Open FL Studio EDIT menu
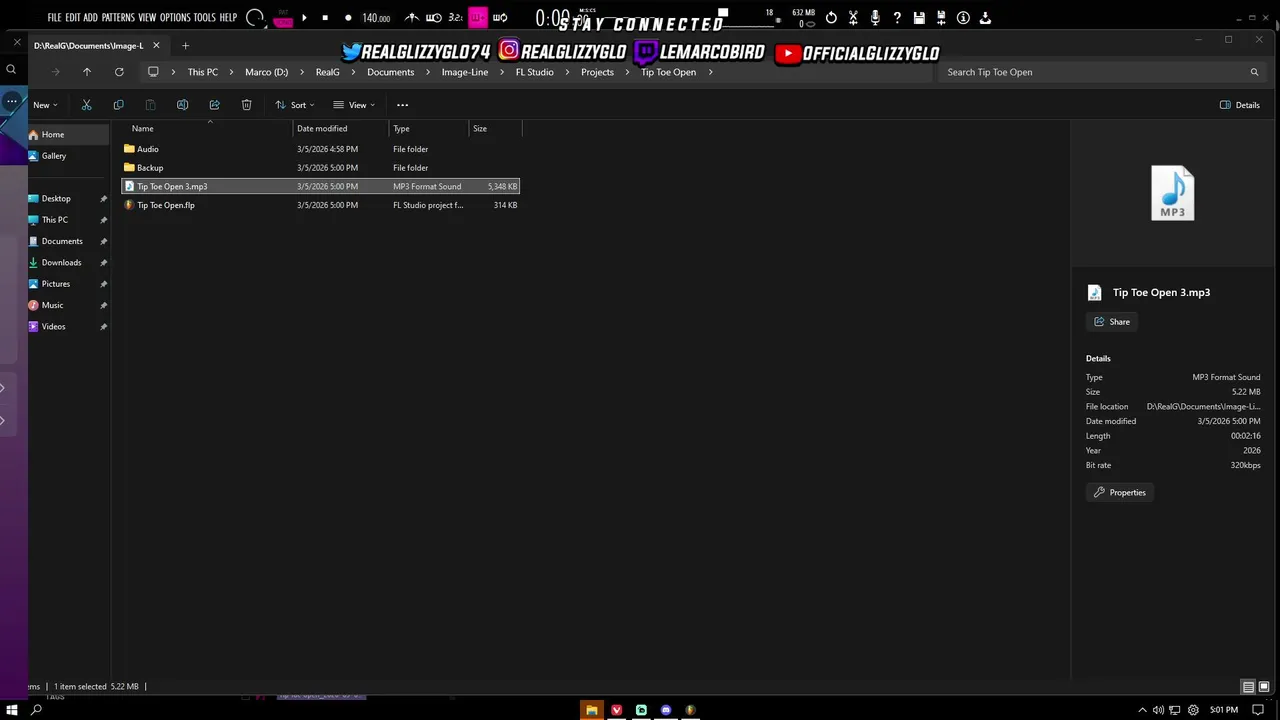 [x=73, y=18]
